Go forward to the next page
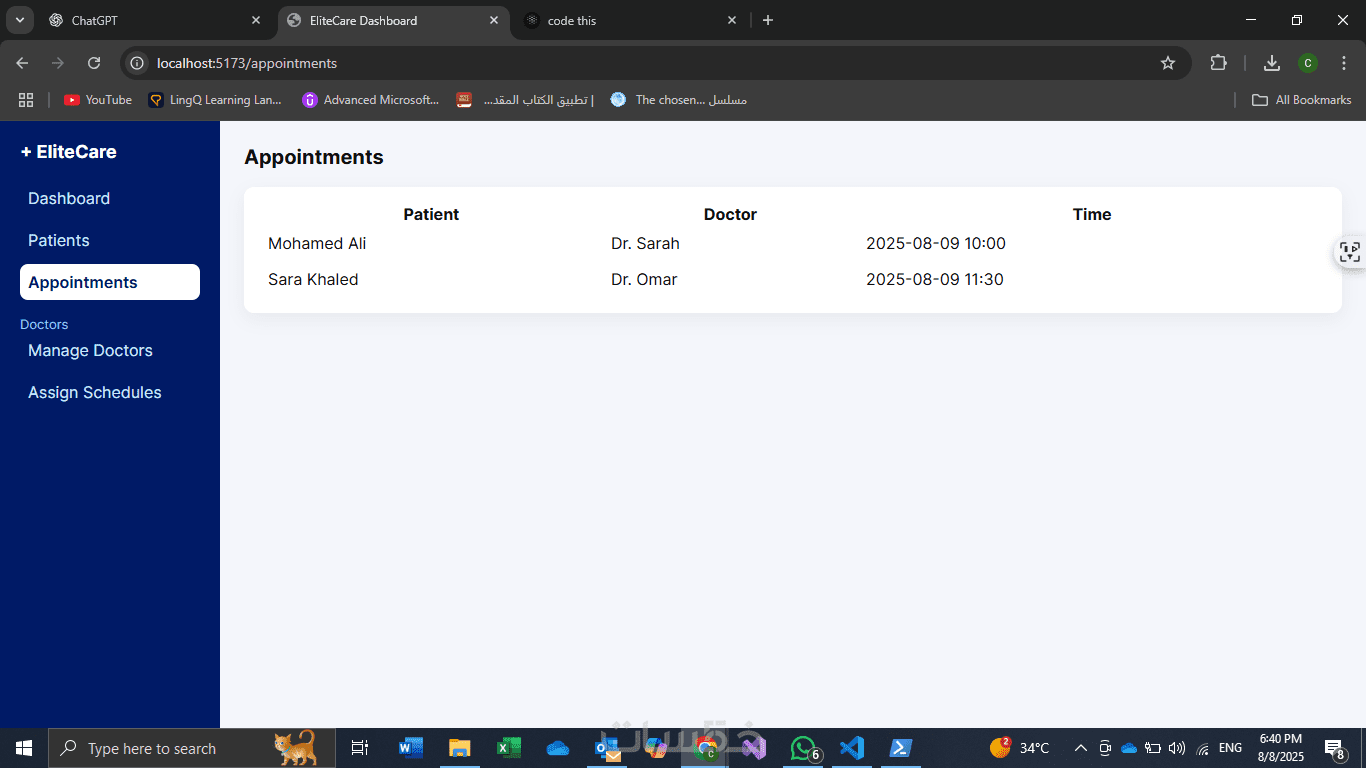Viewport: 1366px width, 768px height. coord(58,63)
